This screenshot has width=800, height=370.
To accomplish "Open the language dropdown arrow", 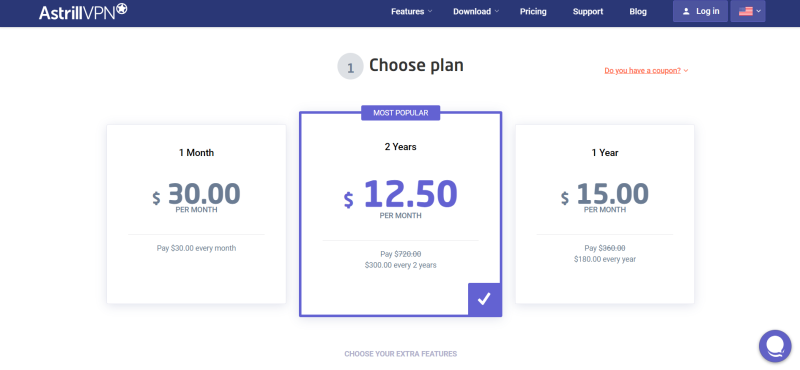I will 758,11.
